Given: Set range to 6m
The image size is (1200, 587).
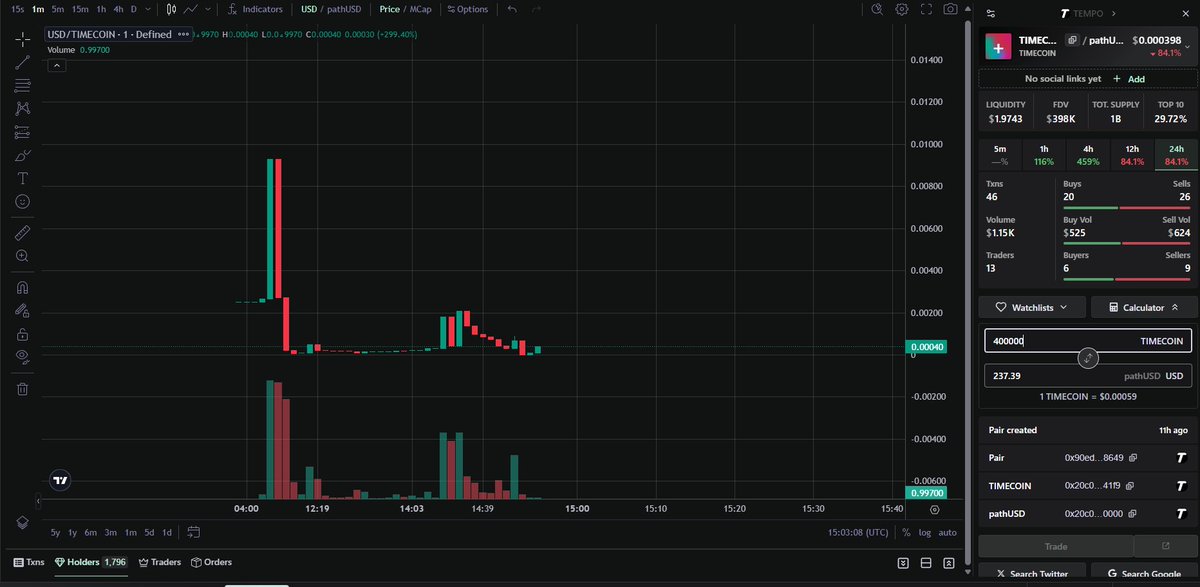Looking at the screenshot, I should point(91,532).
